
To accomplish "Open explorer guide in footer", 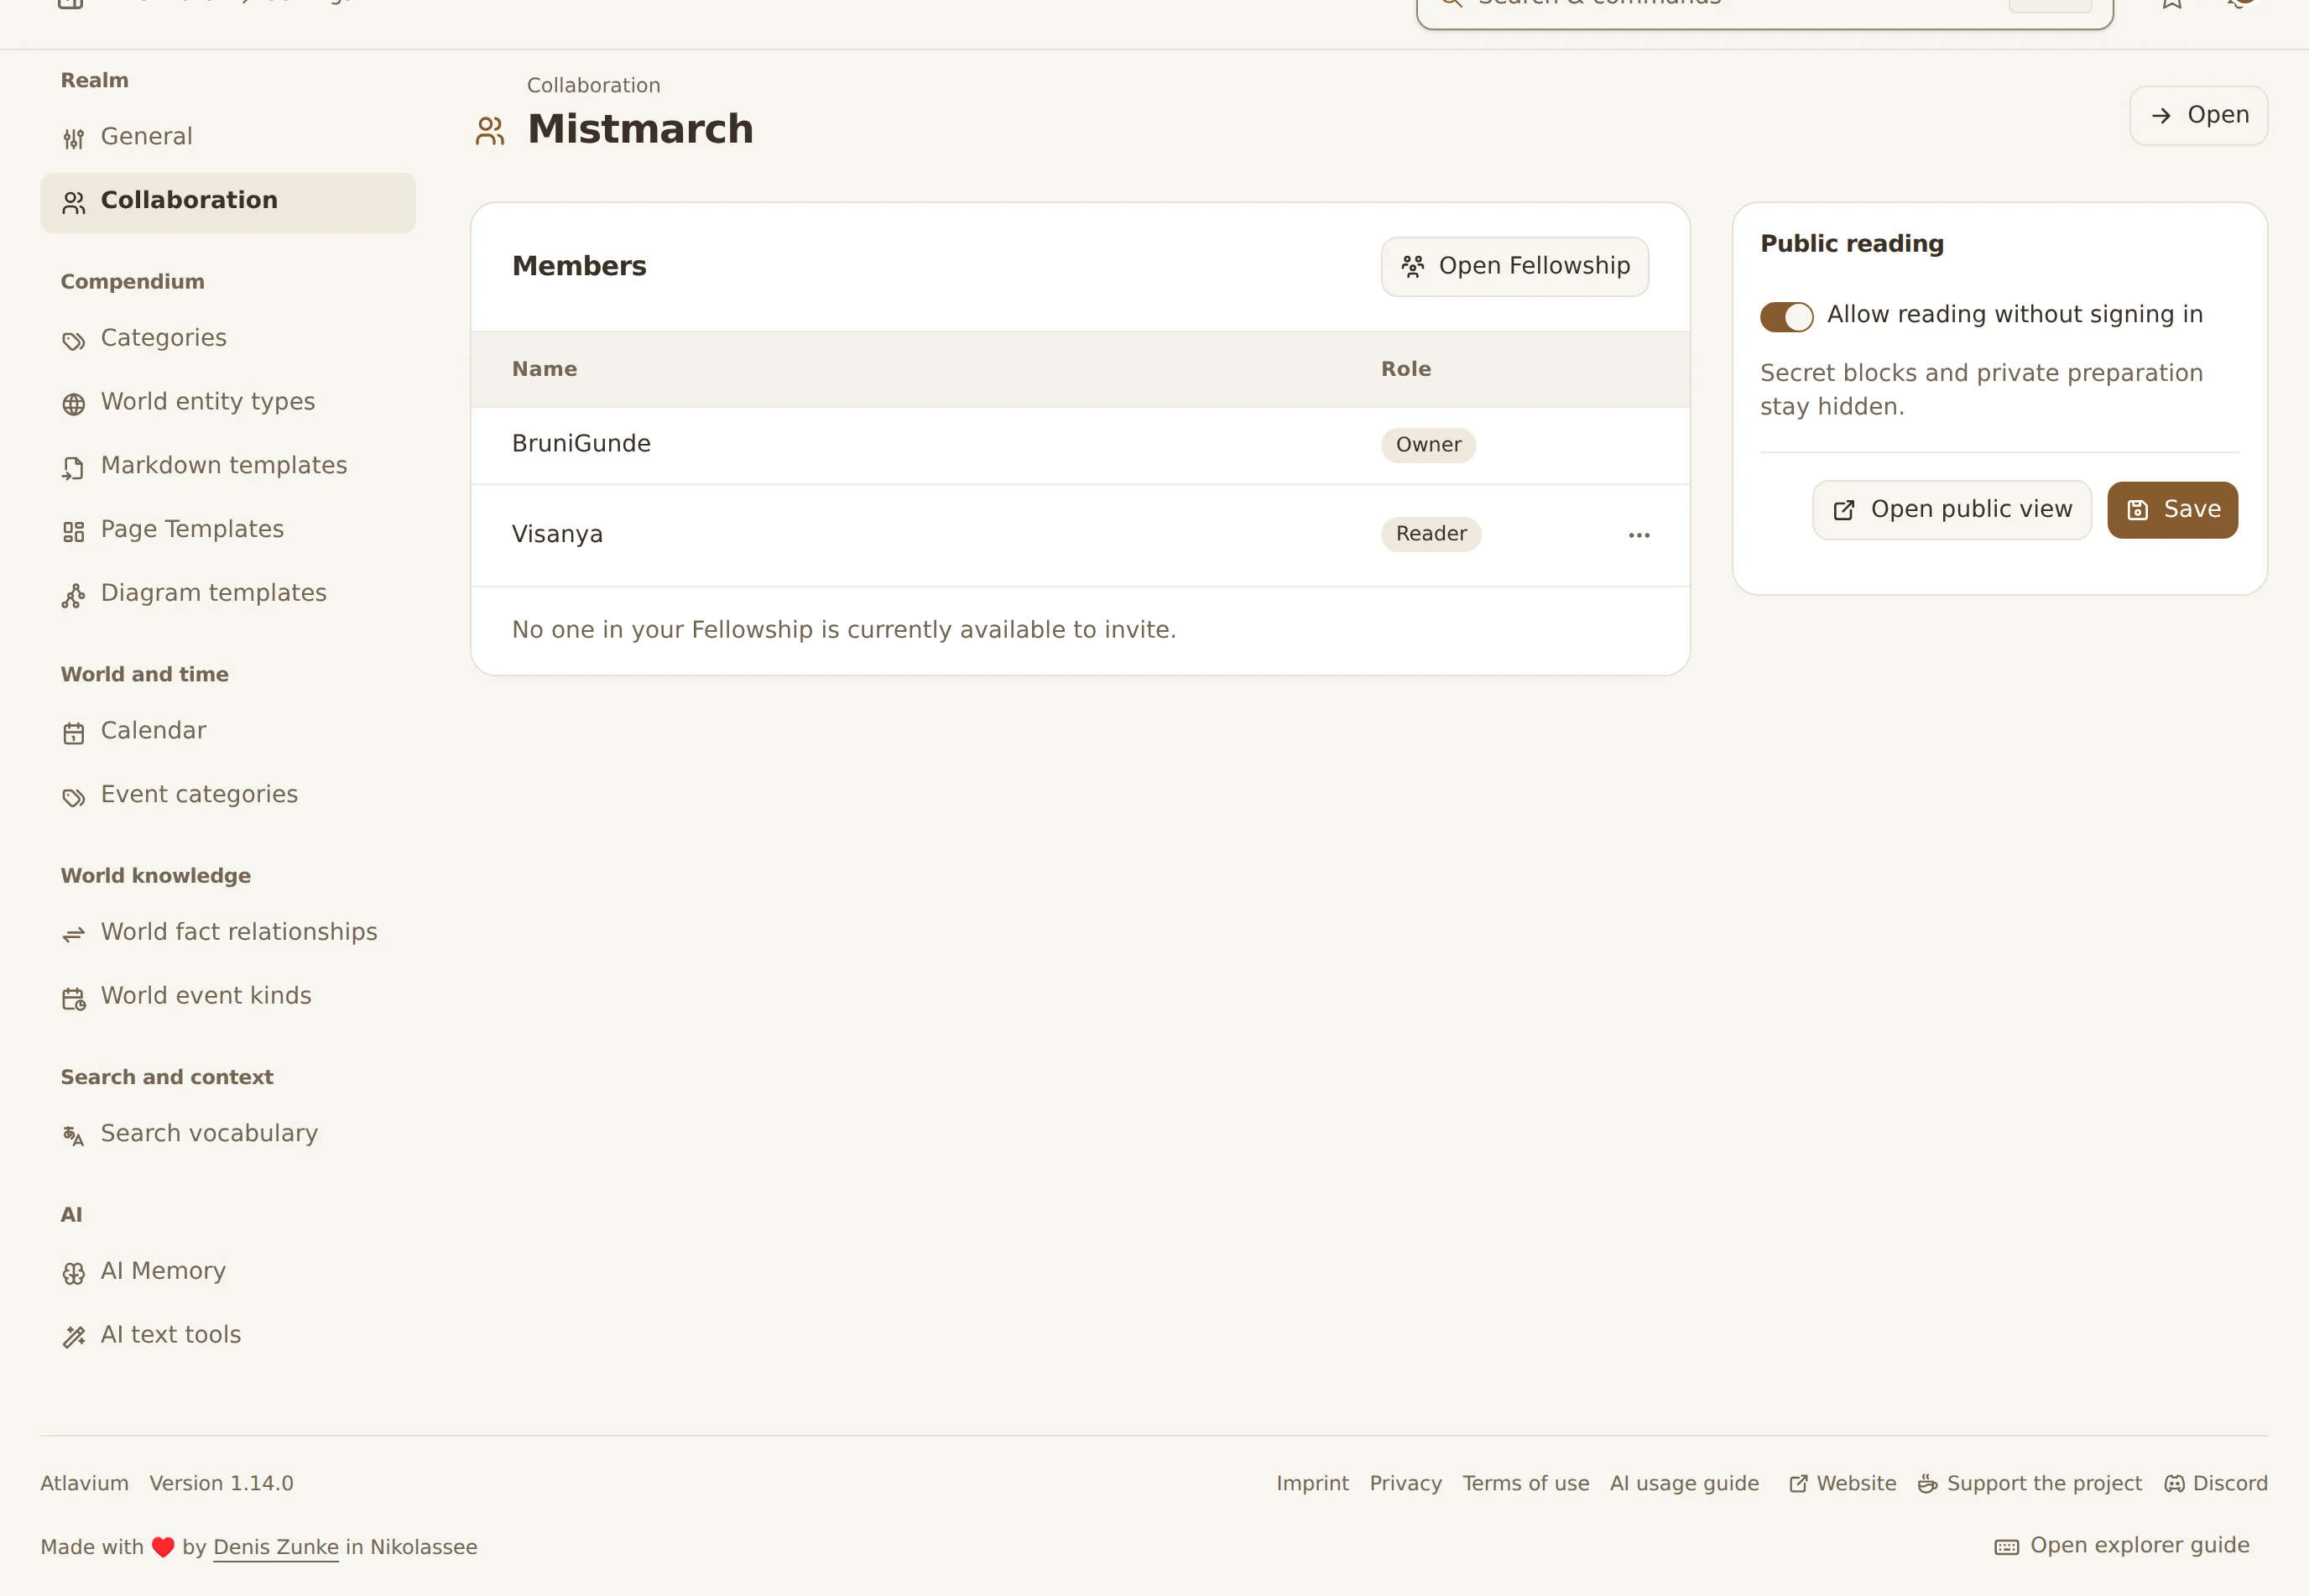I will [x=2122, y=1546].
